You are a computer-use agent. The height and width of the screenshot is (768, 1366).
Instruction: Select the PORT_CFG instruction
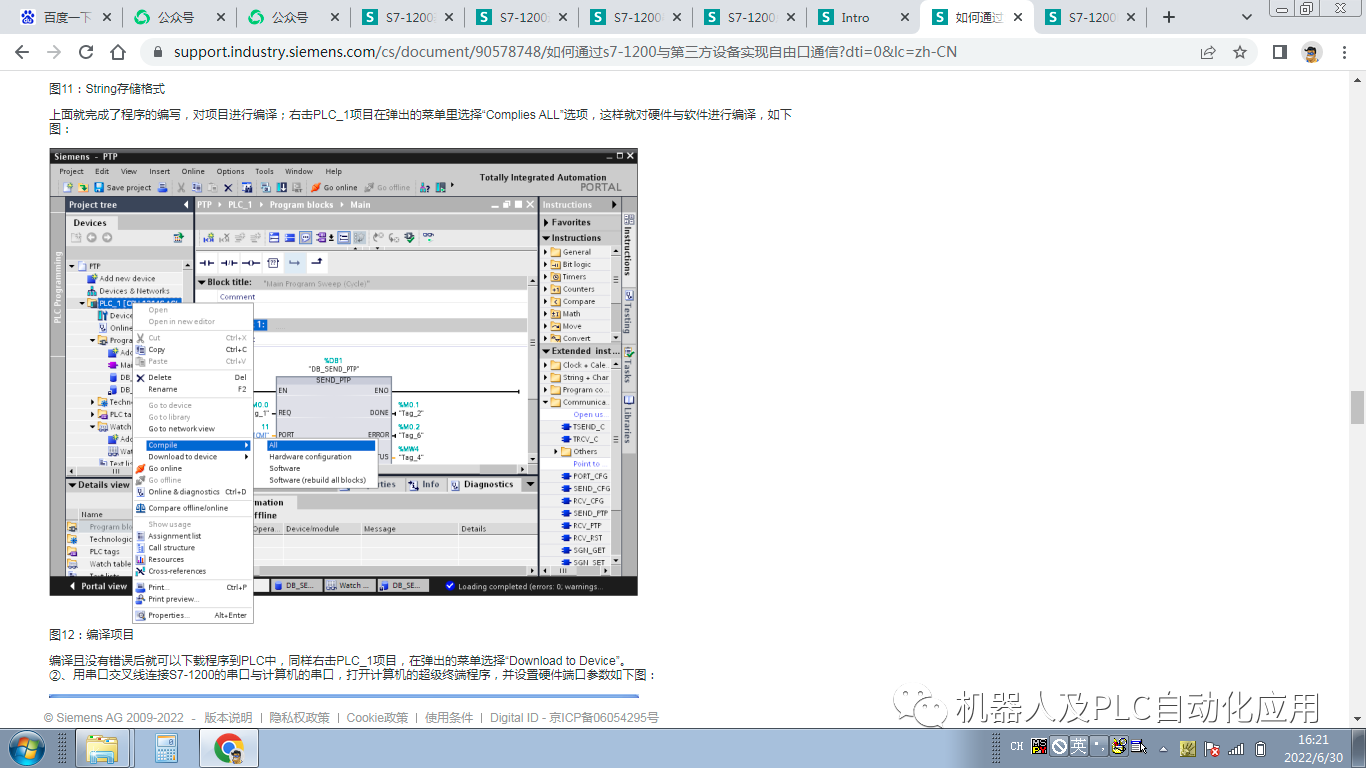pyautogui.click(x=584, y=476)
